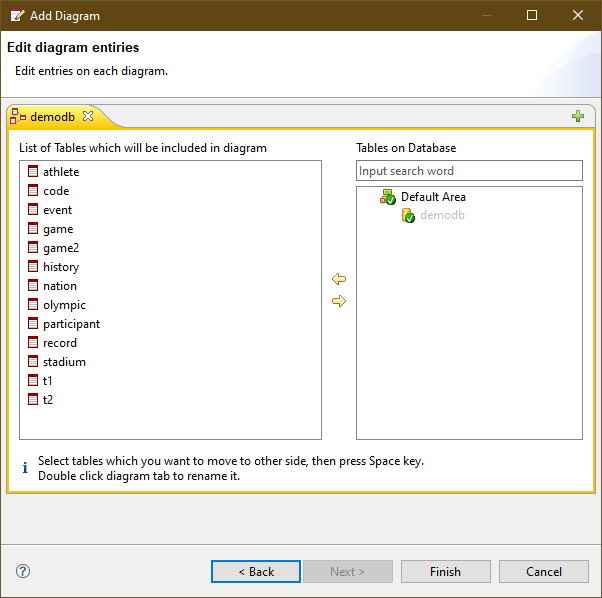602x598 pixels.
Task: Close the demodb tab with X icon
Action: pos(88,116)
